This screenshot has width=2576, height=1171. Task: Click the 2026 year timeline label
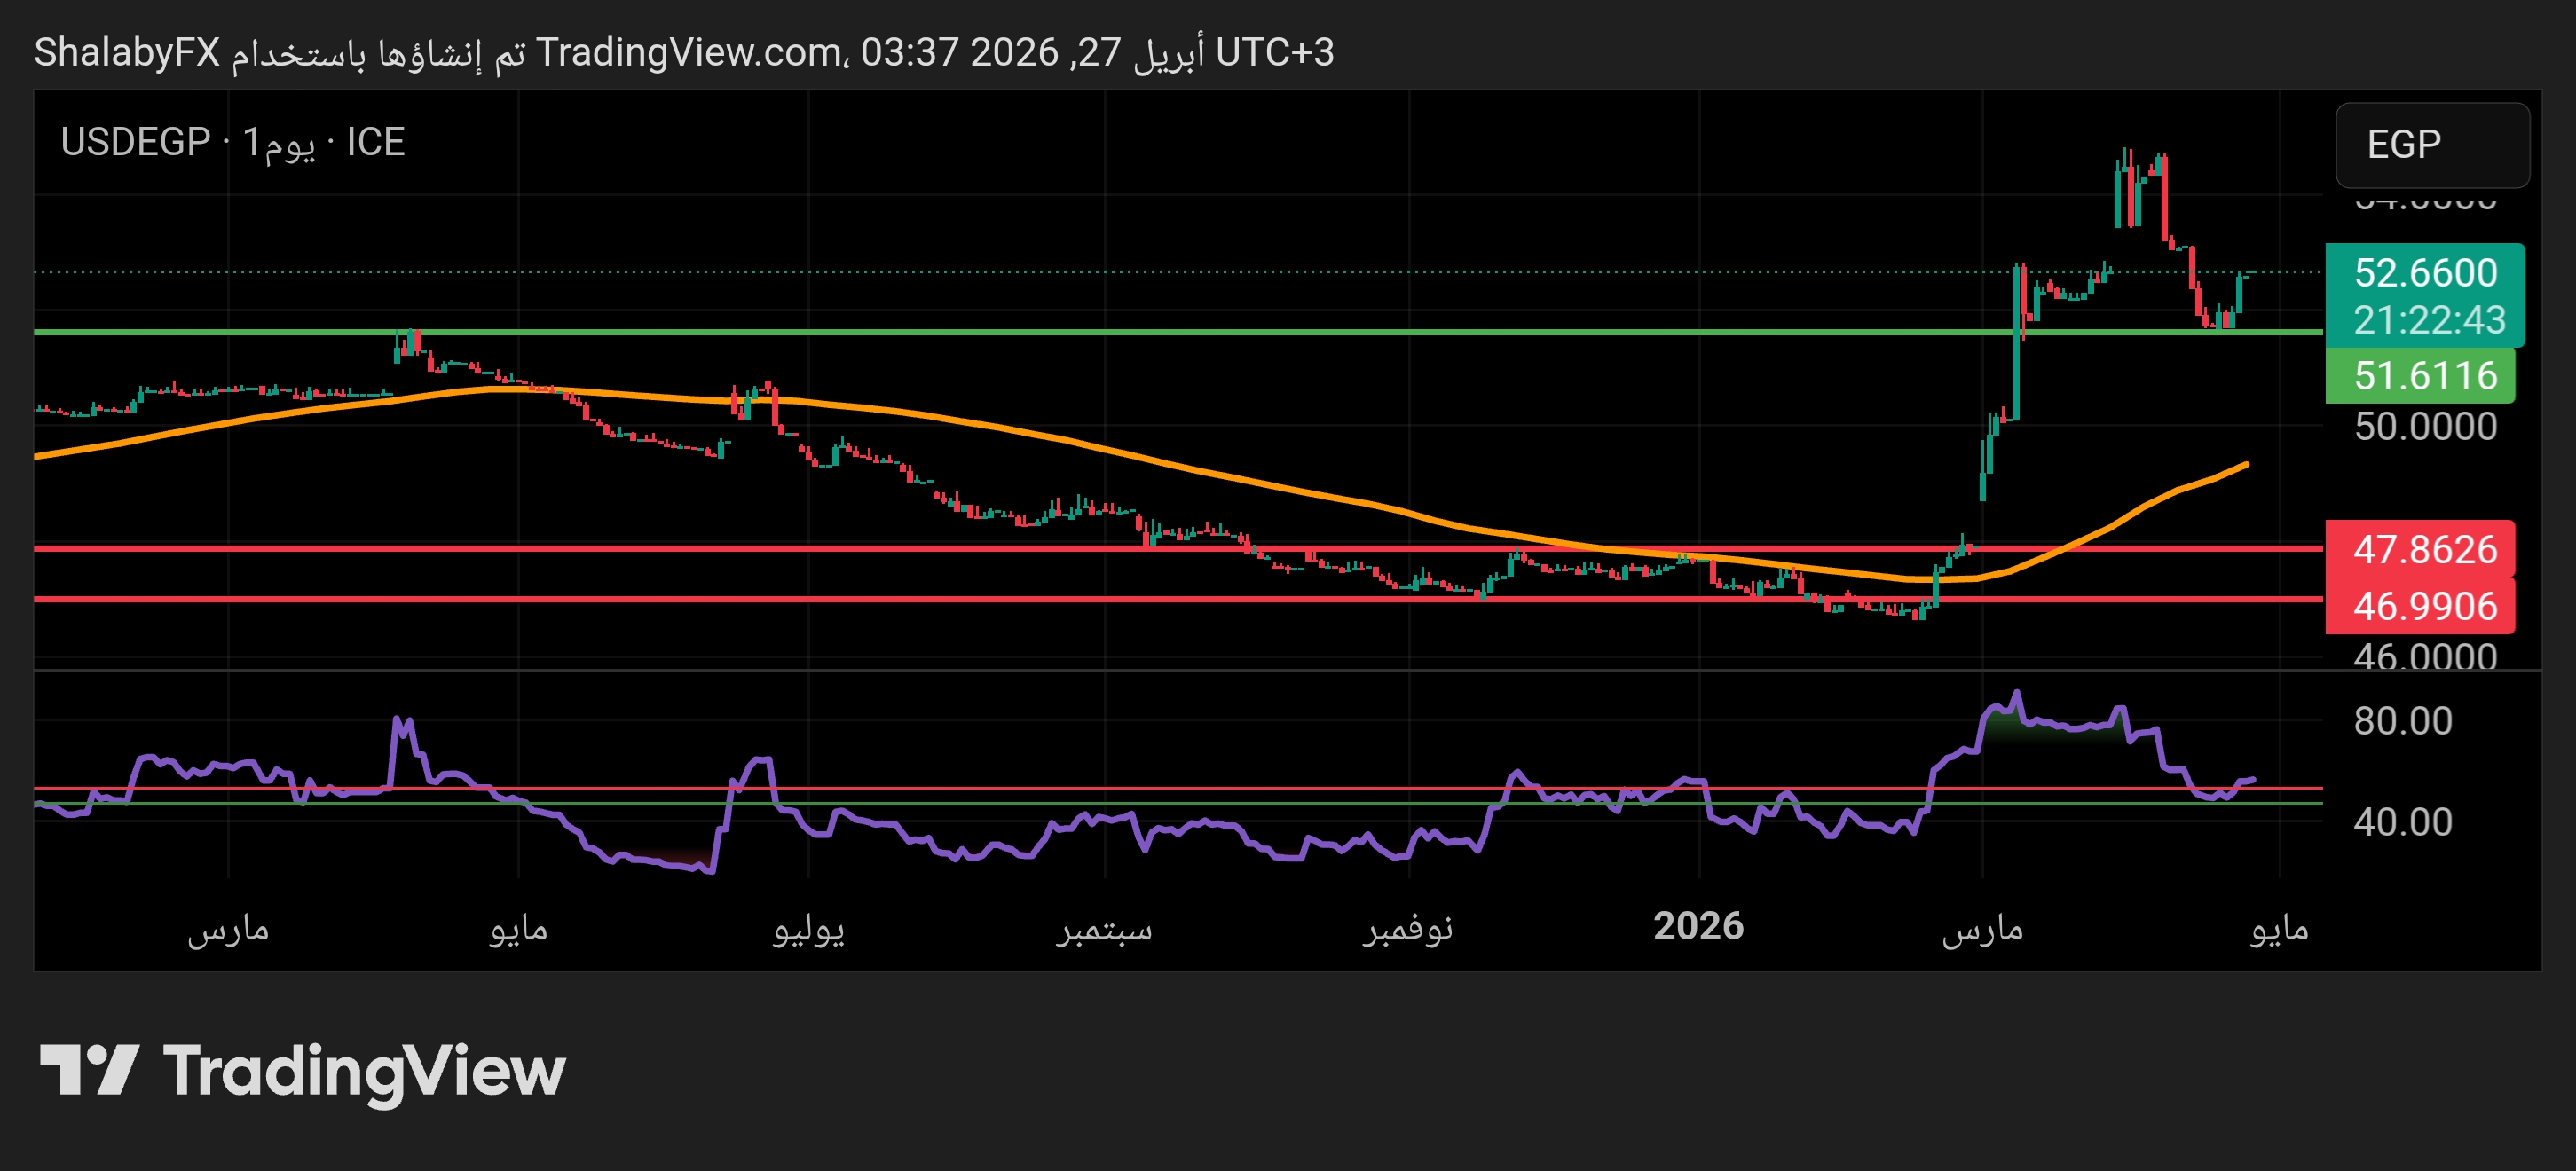point(1698,926)
